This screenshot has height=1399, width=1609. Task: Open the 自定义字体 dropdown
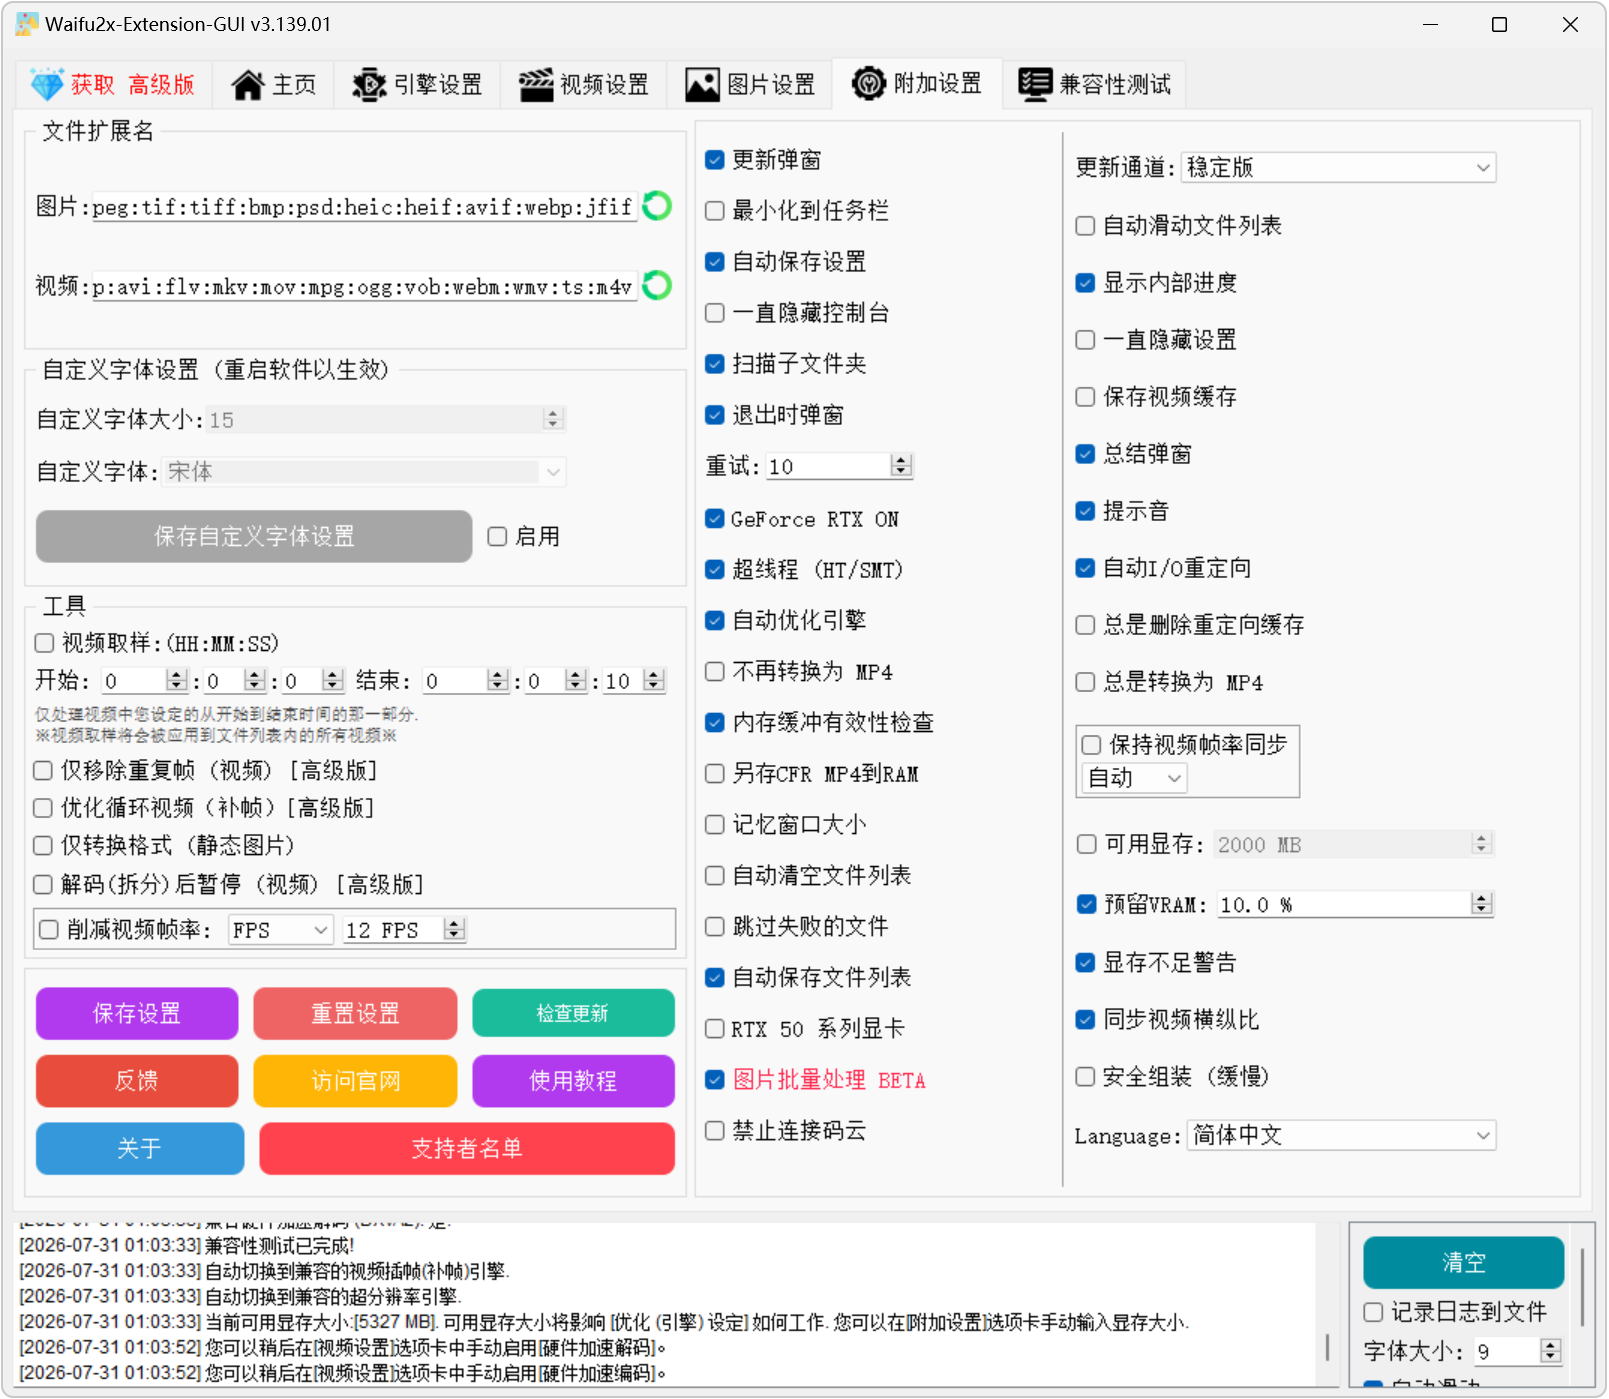364,472
